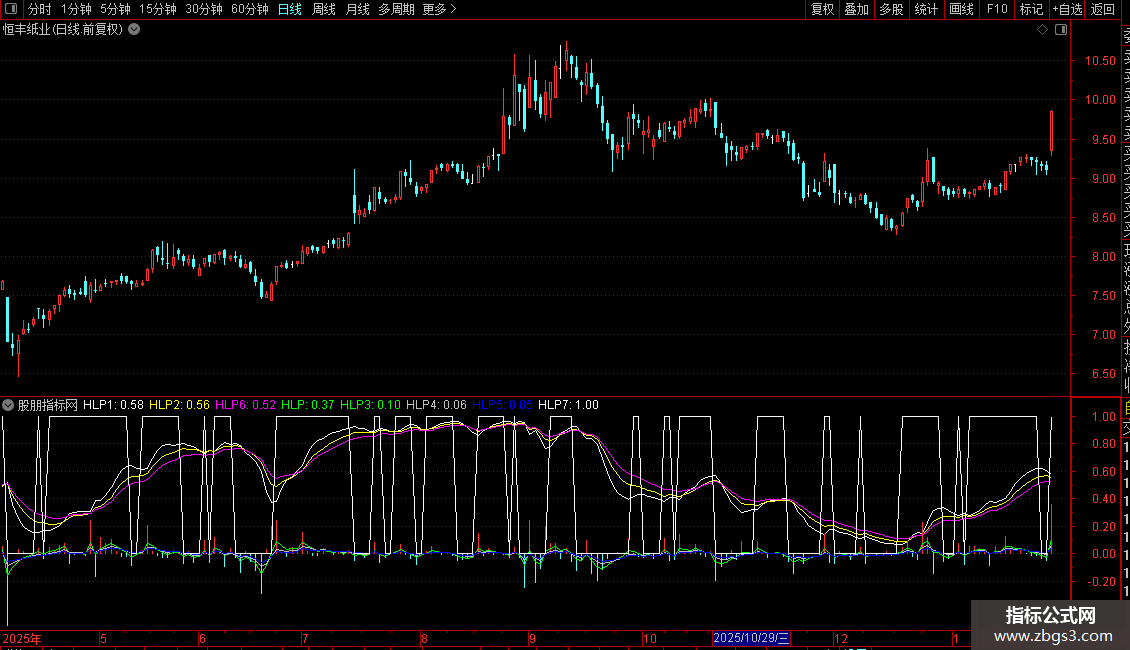The height and width of the screenshot is (650, 1130).
Task: Switch to 分时 intraday tab
Action: pyautogui.click(x=40, y=10)
